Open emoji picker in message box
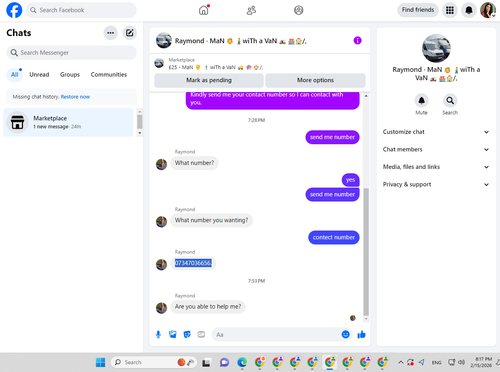The height and width of the screenshot is (372, 500). (346, 334)
